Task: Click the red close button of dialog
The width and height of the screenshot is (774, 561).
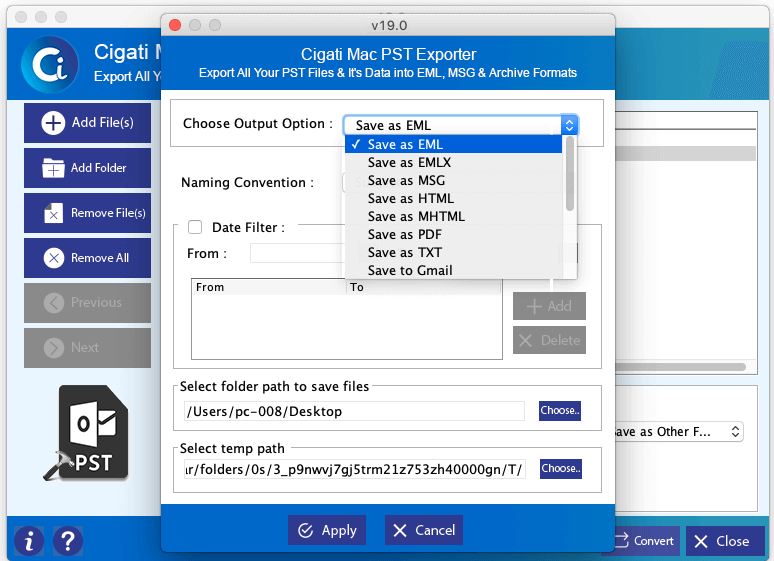Action: tap(175, 25)
